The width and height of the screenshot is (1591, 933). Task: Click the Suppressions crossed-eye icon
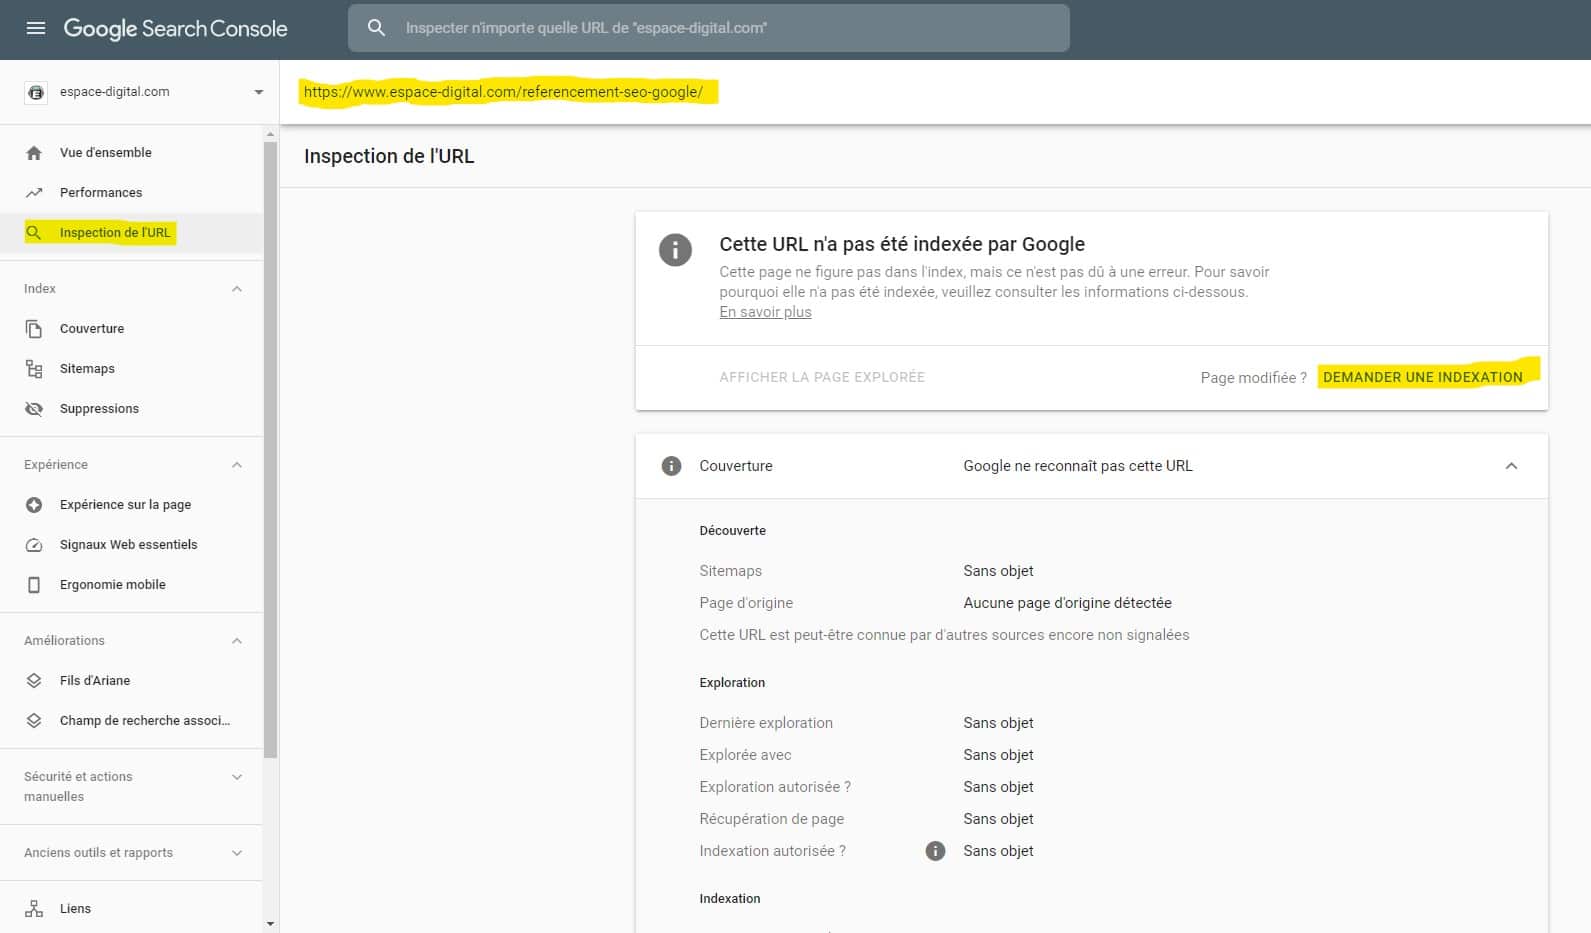34,409
